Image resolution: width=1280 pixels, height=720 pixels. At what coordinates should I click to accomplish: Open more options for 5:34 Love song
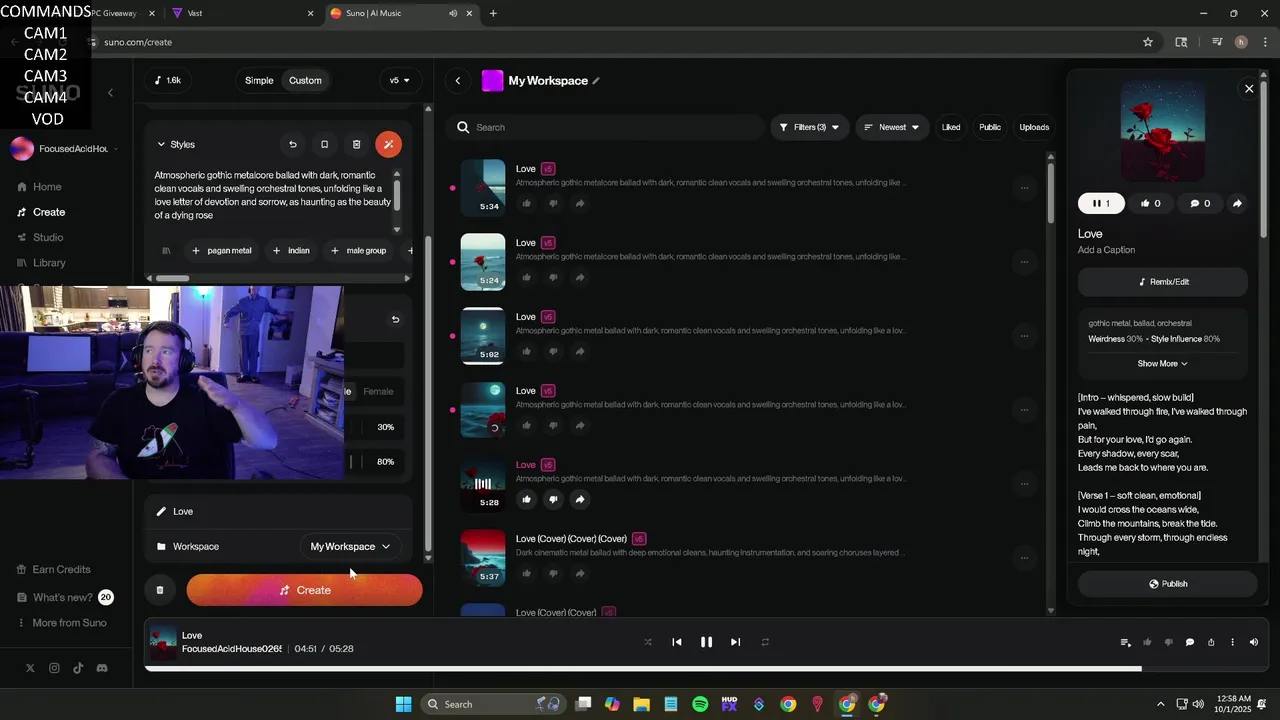[x=1024, y=188]
